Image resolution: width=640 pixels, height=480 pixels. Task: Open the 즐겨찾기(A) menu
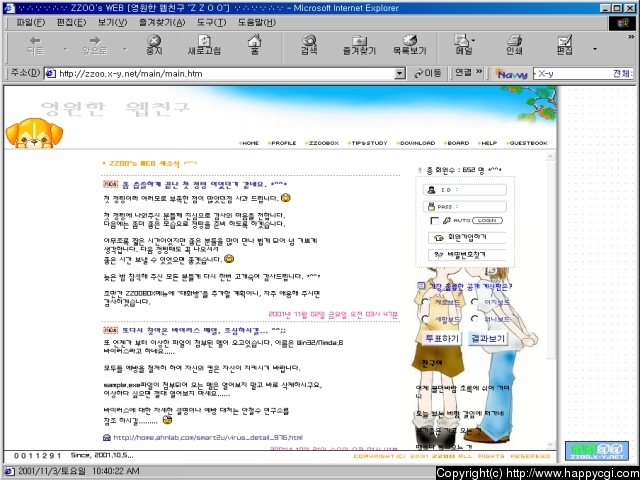click(x=162, y=22)
